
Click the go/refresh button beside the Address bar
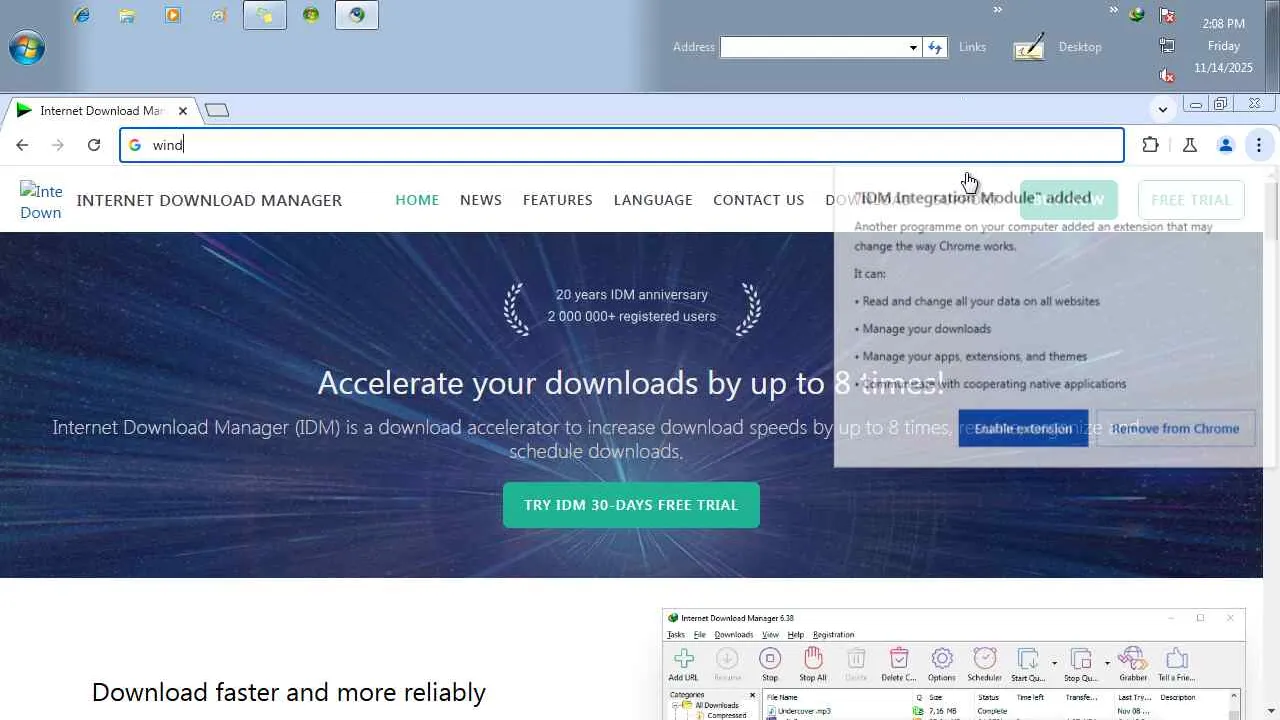click(935, 47)
